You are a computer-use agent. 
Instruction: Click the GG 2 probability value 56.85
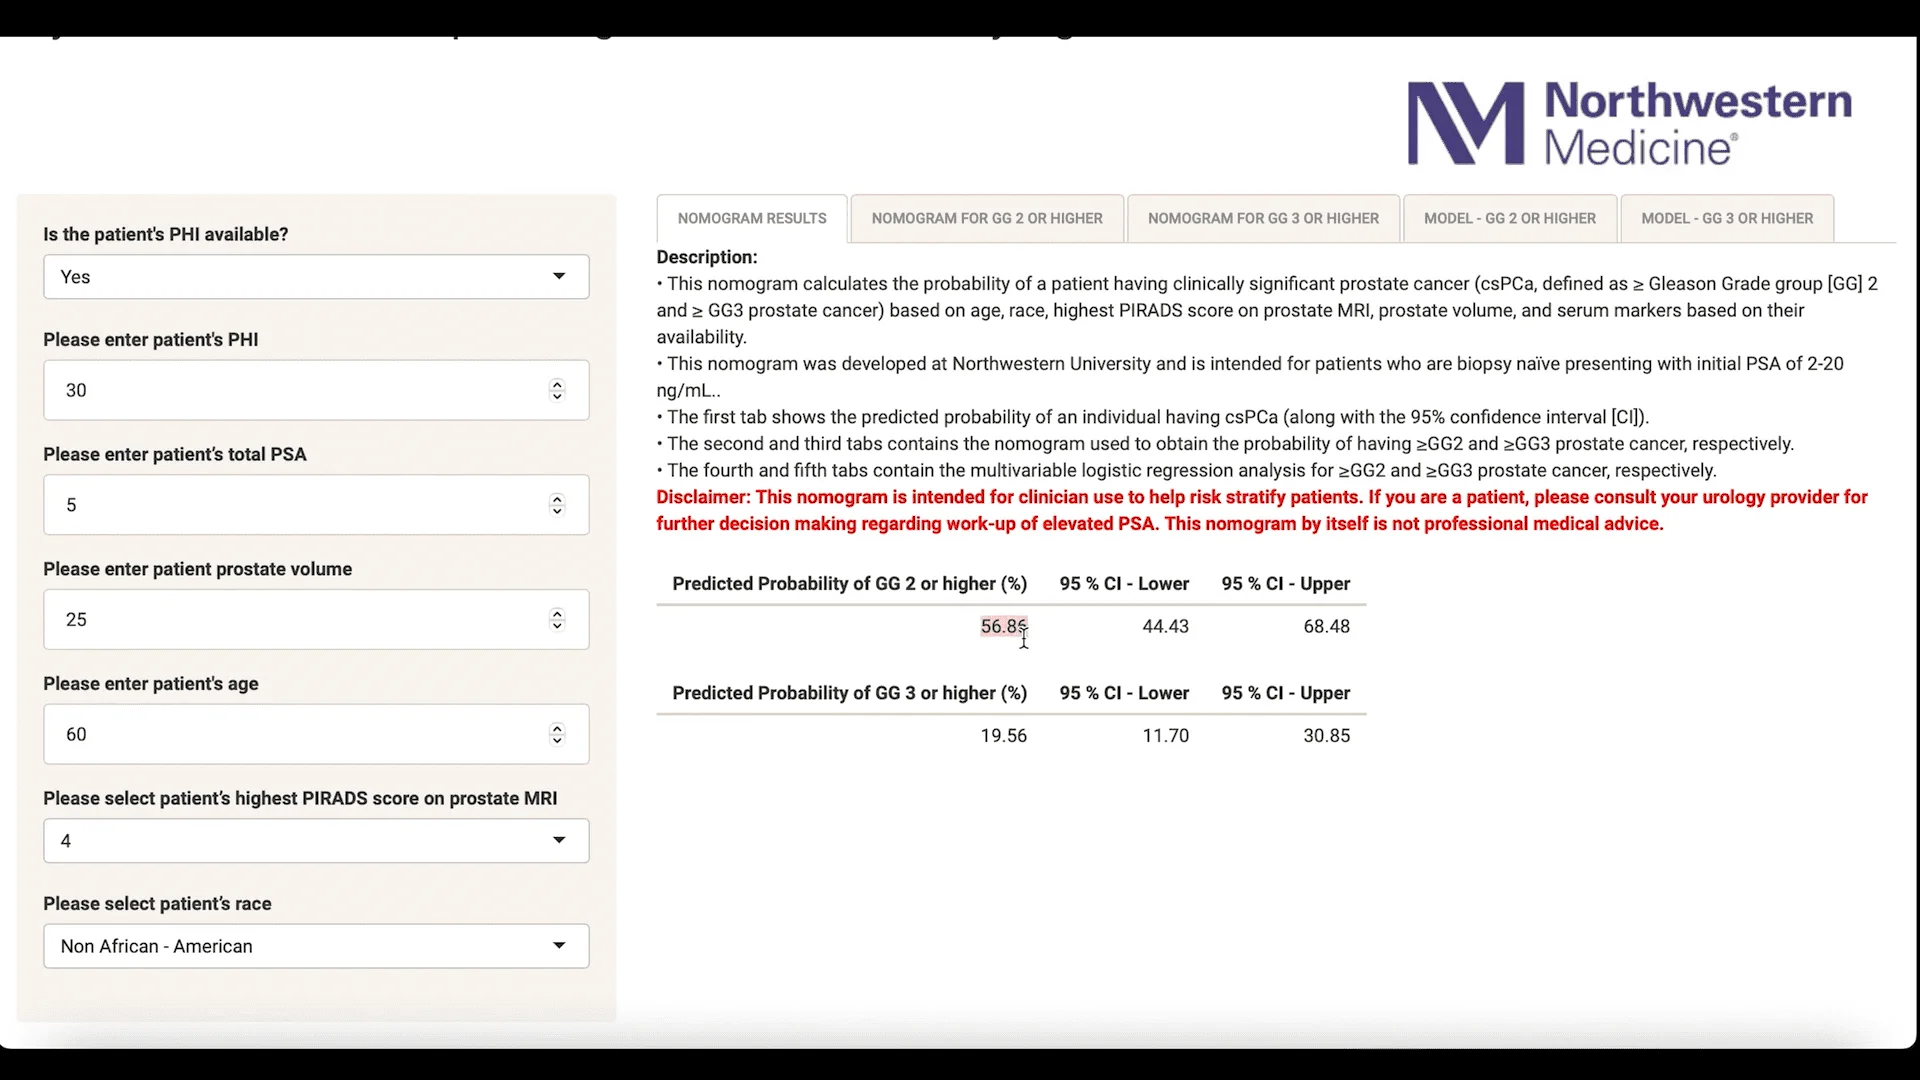pos(1003,626)
